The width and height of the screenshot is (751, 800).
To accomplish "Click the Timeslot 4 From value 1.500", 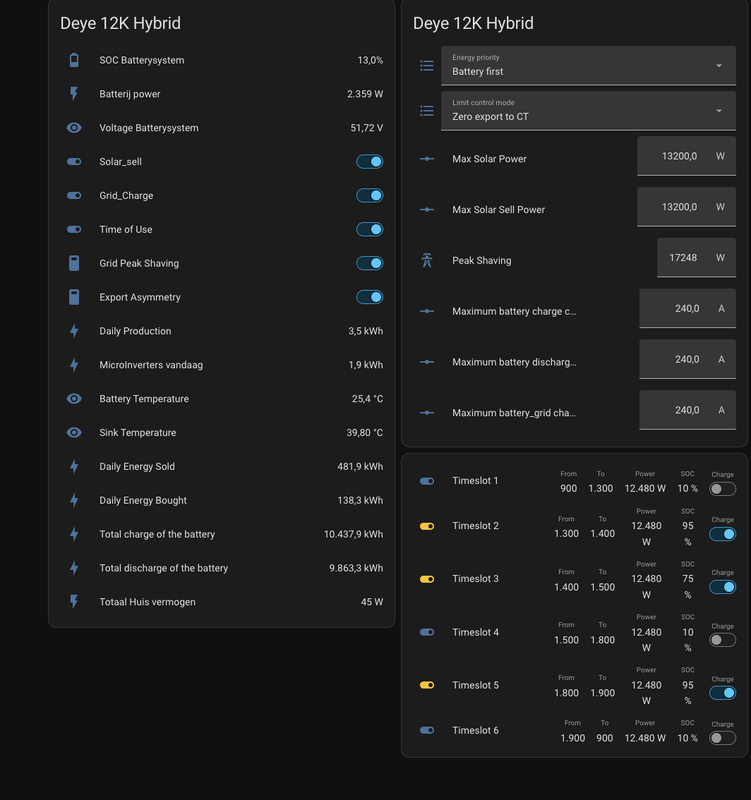I will [x=566, y=640].
